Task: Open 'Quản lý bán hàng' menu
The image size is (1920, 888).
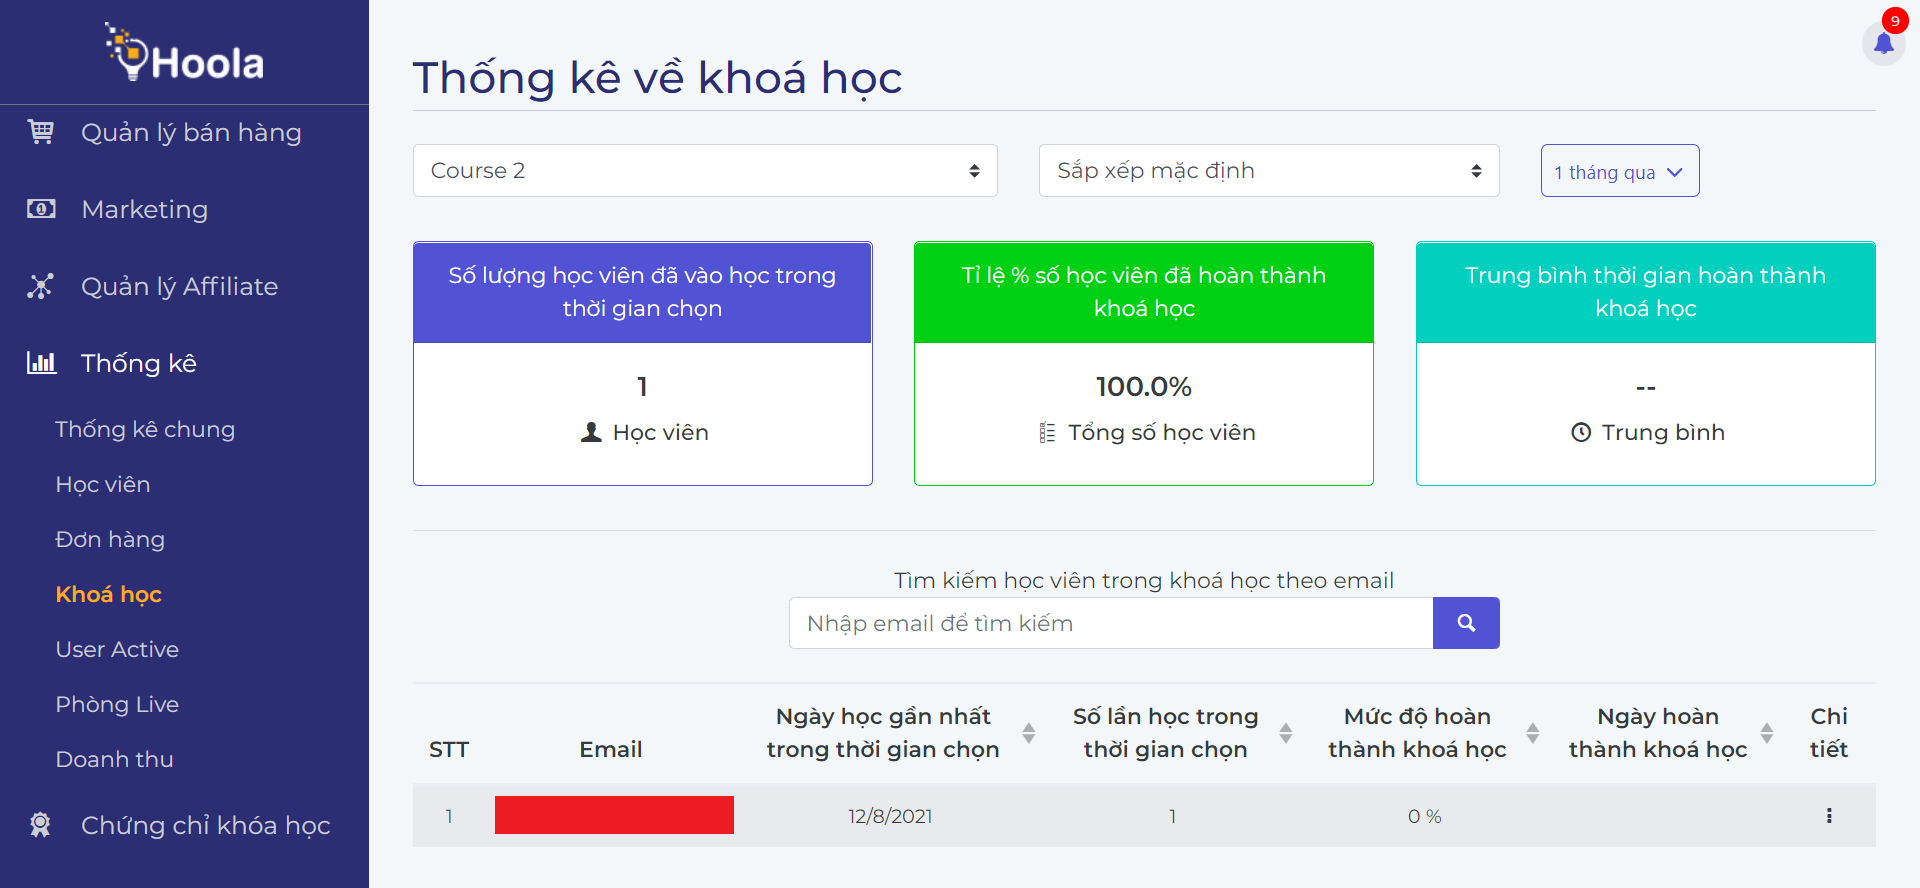Action: point(190,132)
